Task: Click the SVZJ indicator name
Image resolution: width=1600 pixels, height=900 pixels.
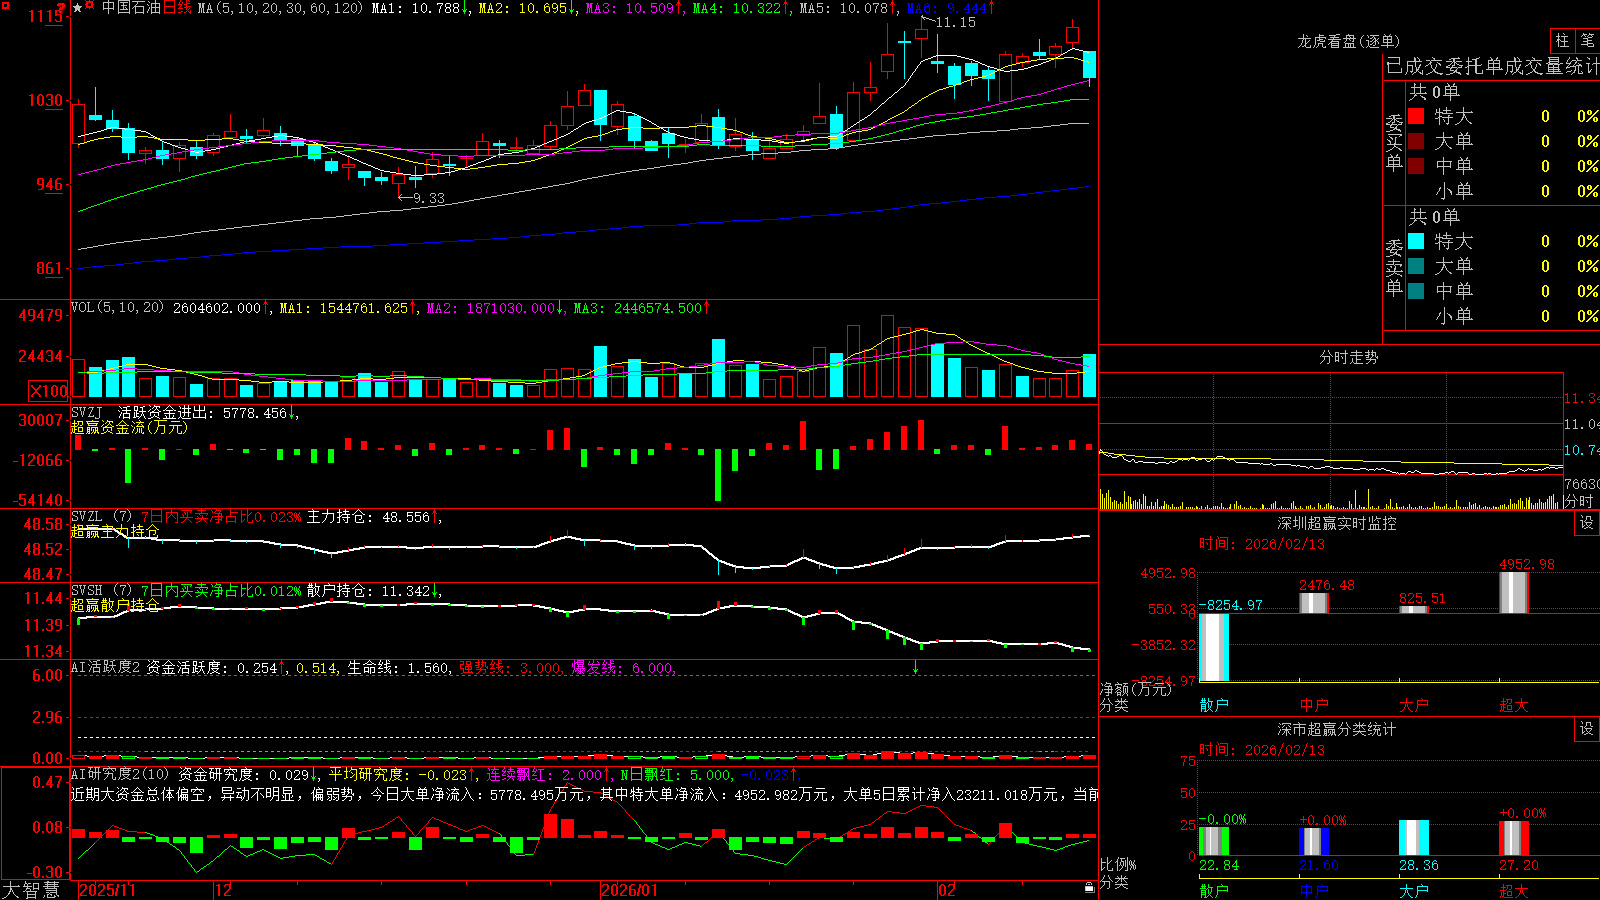Action: pyautogui.click(x=87, y=412)
